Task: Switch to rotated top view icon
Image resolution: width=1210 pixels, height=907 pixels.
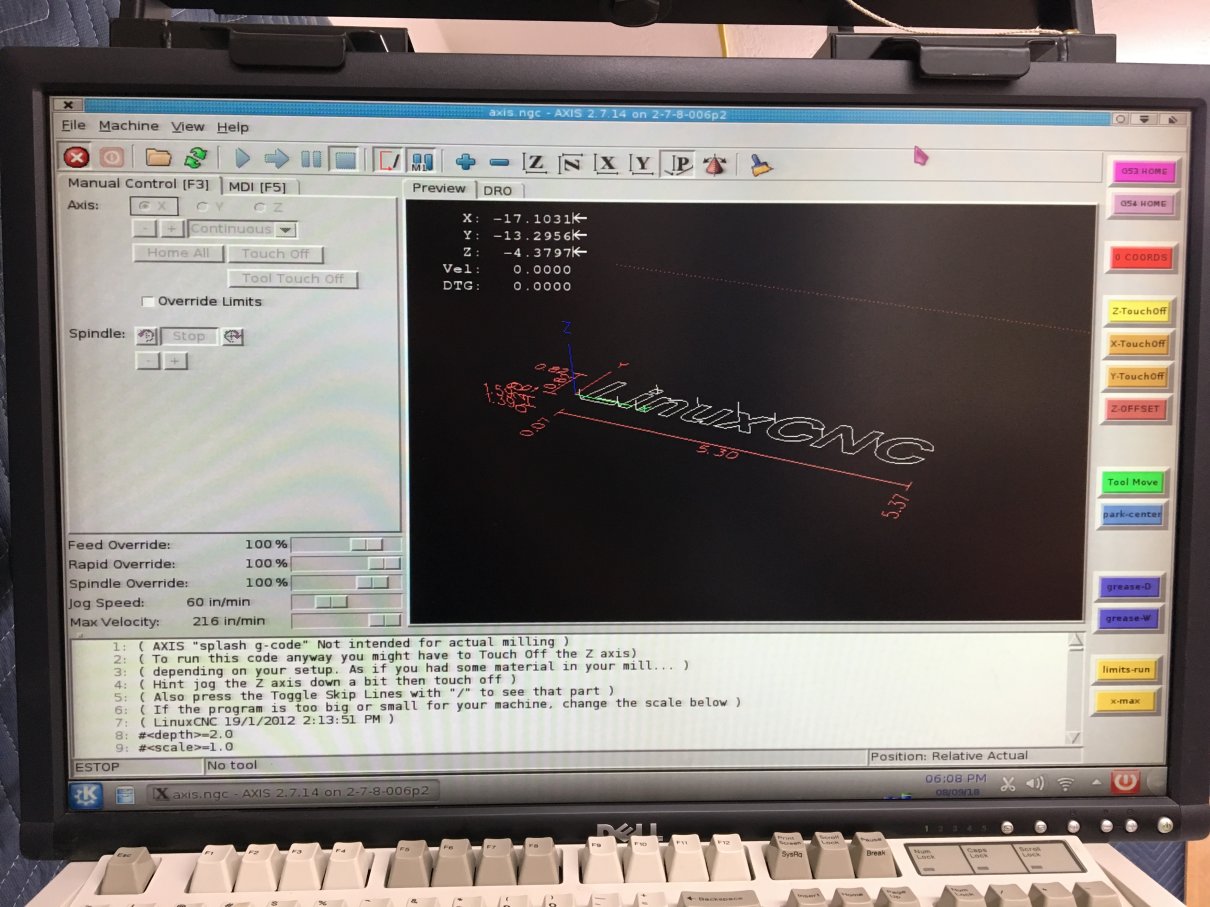Action: click(x=571, y=163)
